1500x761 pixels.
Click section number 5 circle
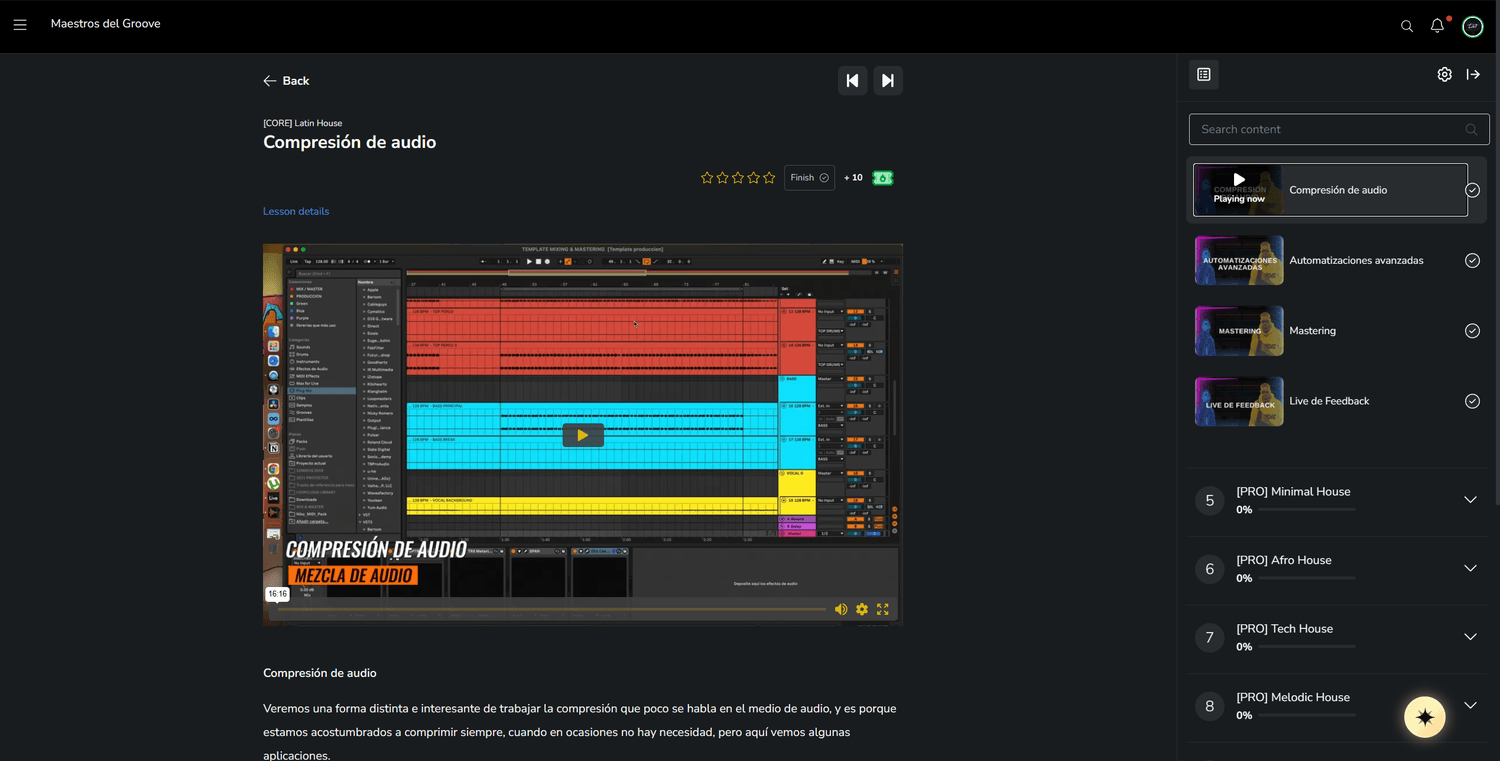pos(1210,500)
